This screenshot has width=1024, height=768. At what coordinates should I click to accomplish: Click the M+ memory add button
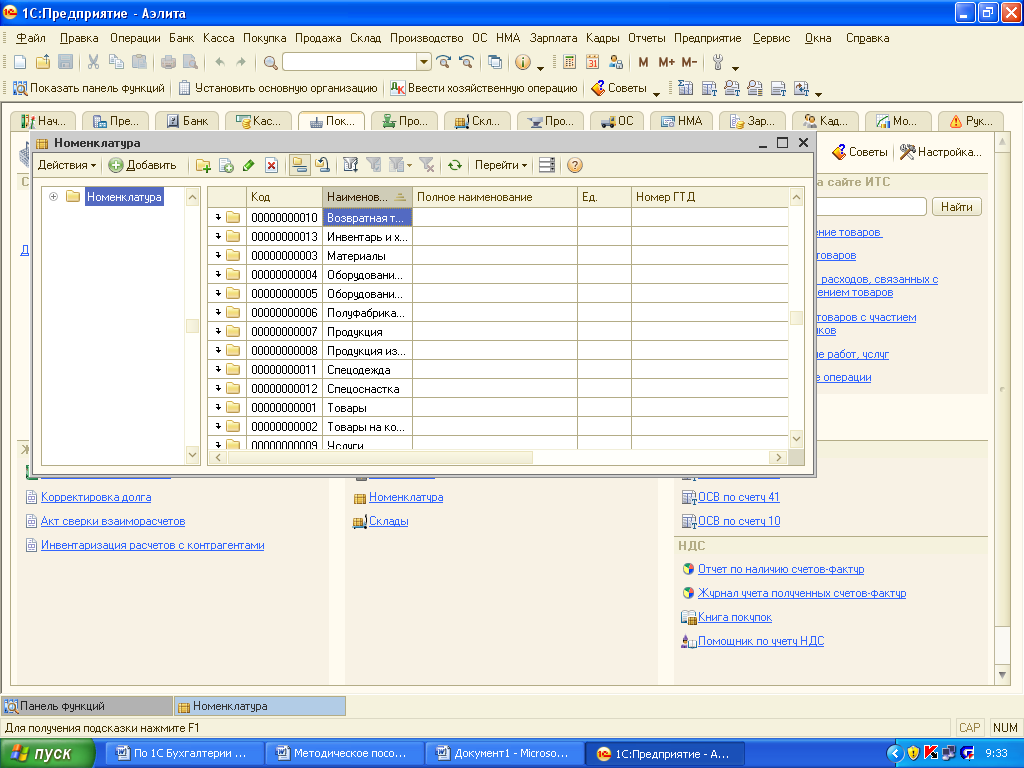coord(666,62)
